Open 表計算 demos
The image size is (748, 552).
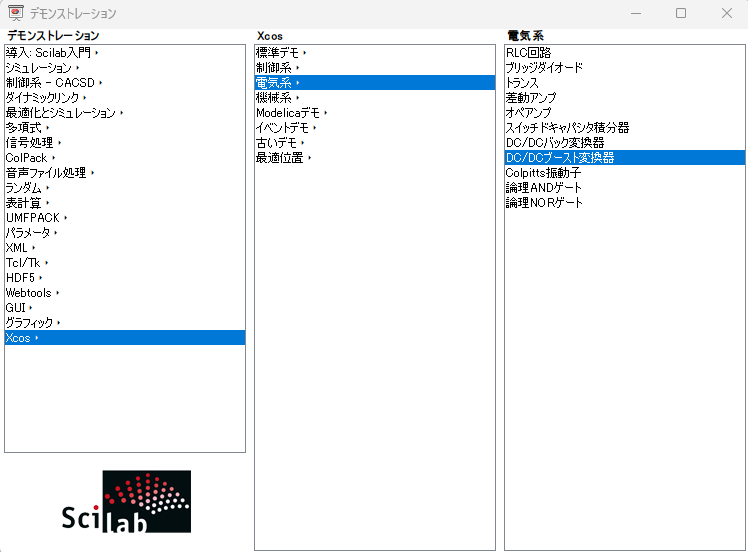tap(125, 203)
